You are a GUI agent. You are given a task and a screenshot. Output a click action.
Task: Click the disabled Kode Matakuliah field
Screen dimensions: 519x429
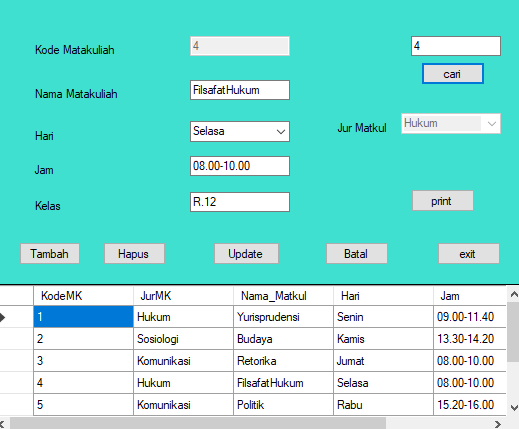(x=240, y=46)
